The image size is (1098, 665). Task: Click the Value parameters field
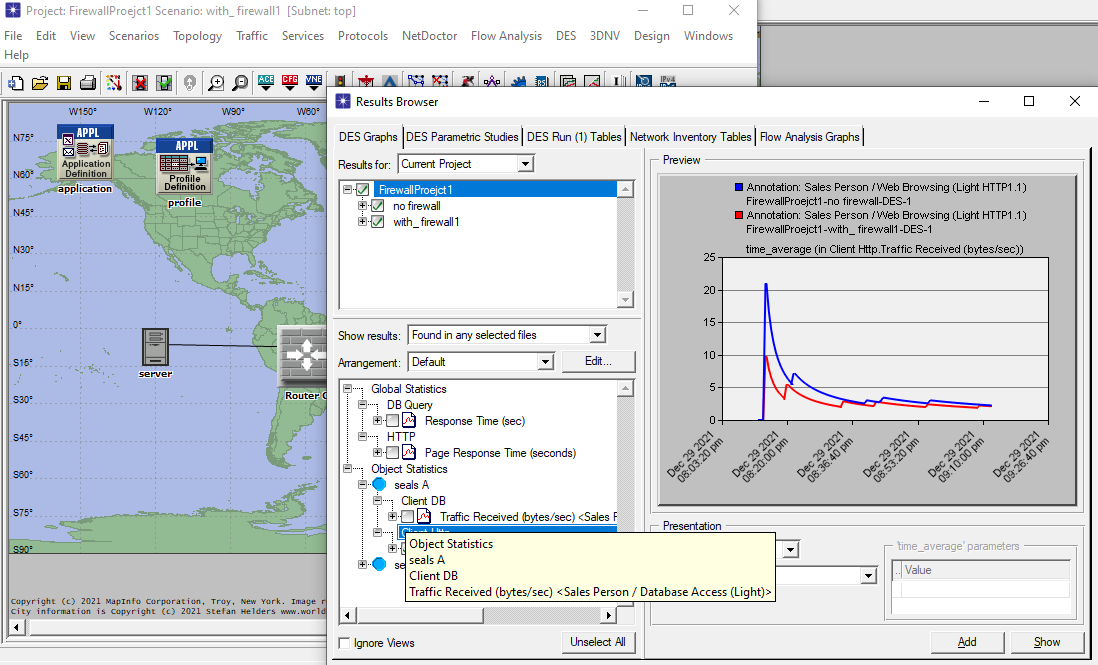985,589
